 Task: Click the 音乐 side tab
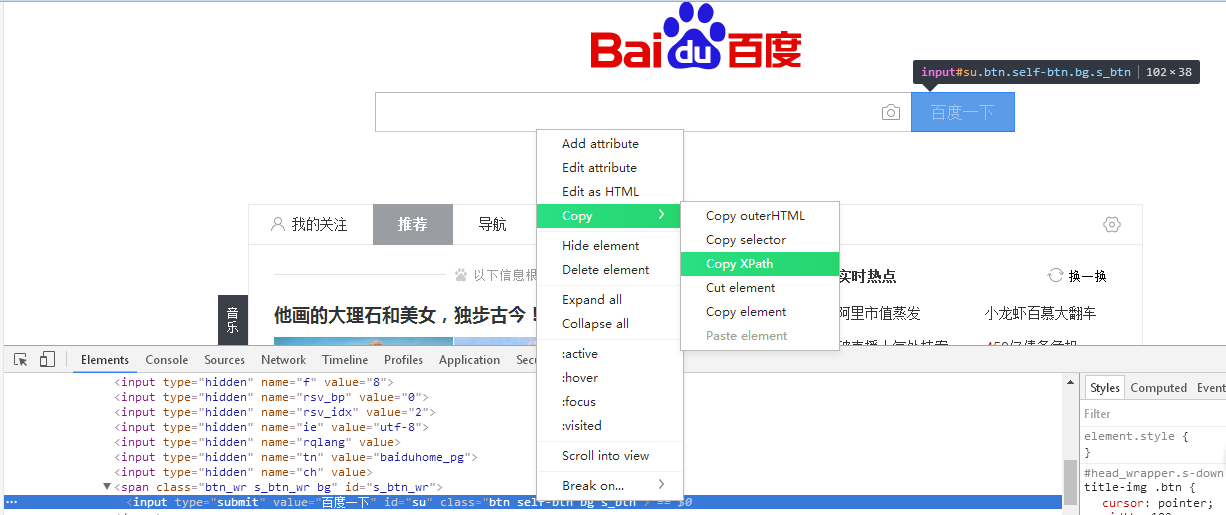point(232,319)
